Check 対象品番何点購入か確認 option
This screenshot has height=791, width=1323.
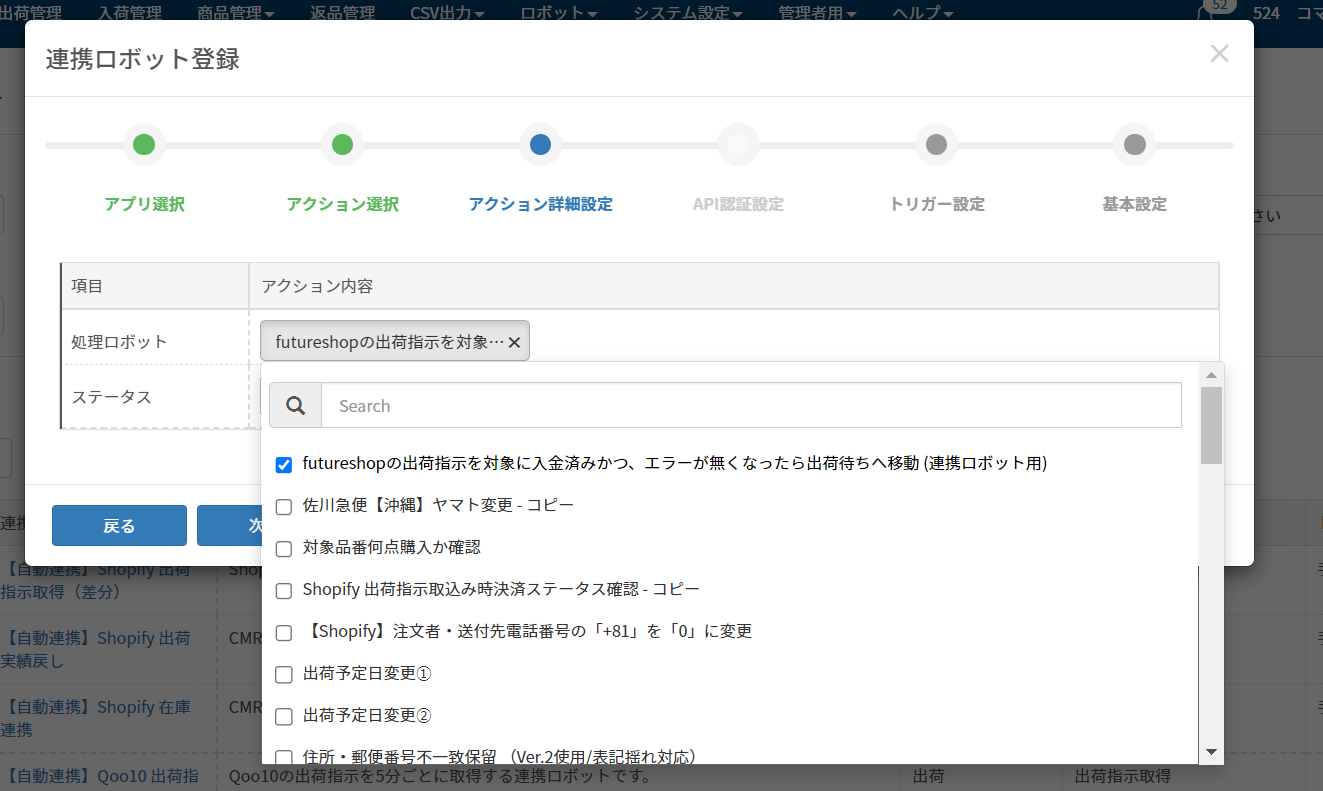click(284, 548)
